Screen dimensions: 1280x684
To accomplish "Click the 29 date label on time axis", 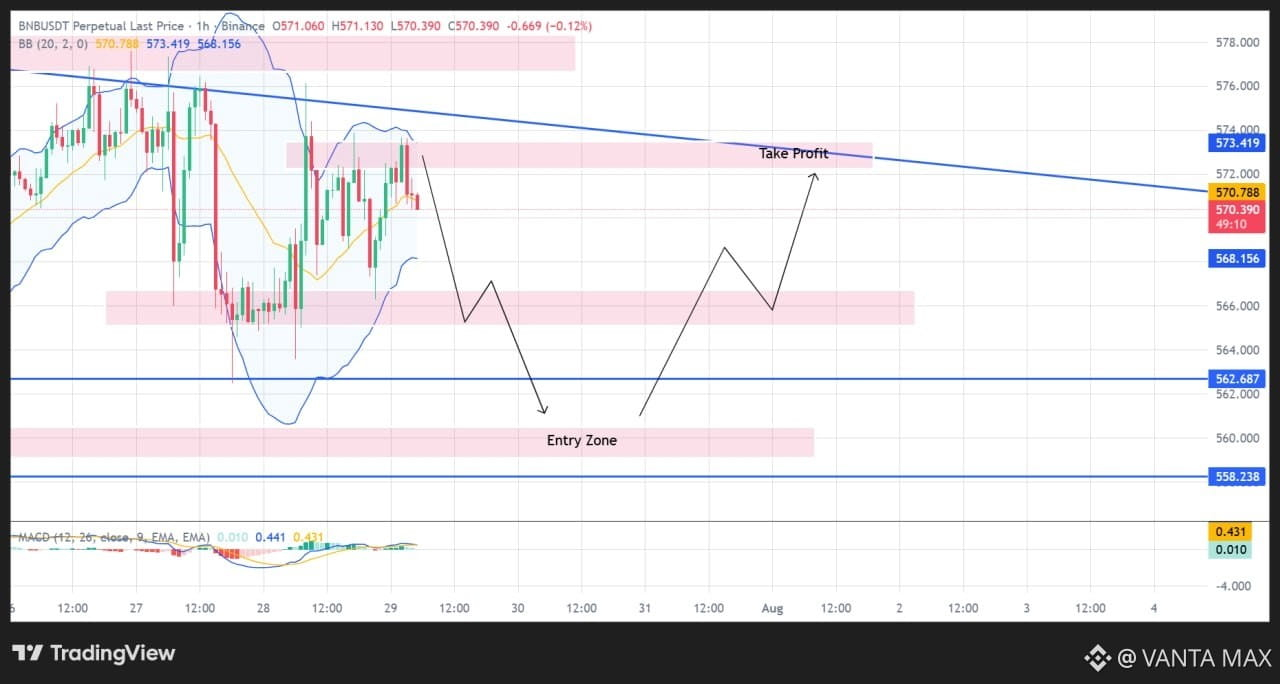I will tap(390, 608).
